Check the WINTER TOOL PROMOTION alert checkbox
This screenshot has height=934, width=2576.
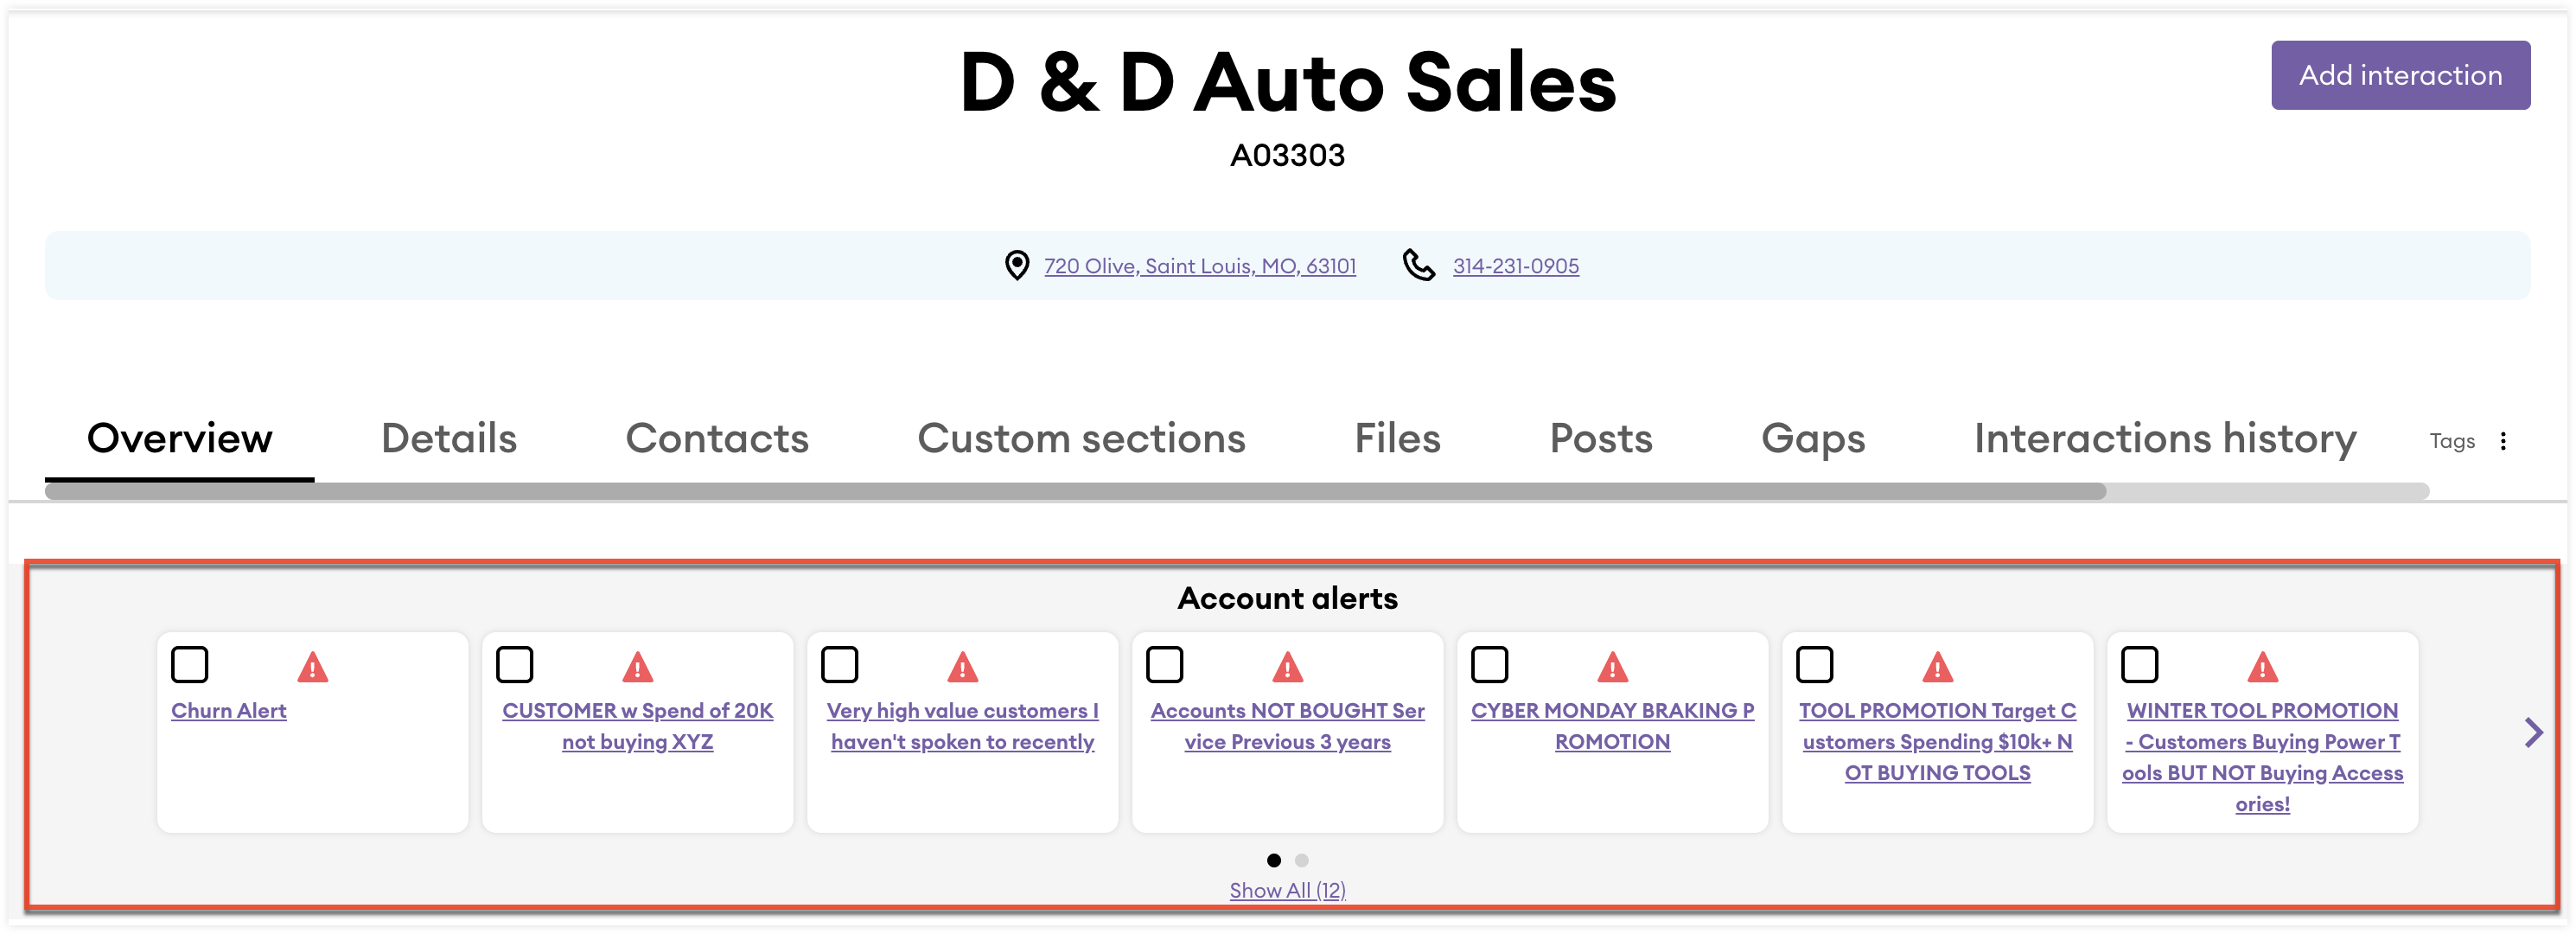[x=2139, y=664]
